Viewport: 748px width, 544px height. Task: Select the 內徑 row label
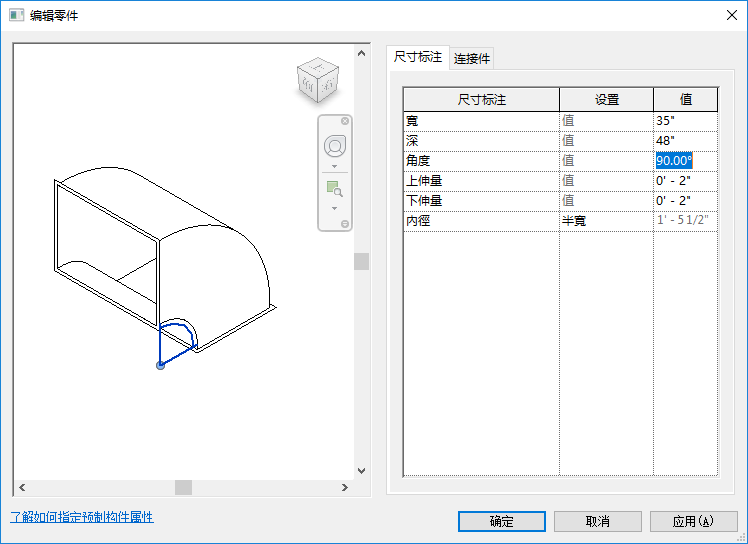pos(481,221)
